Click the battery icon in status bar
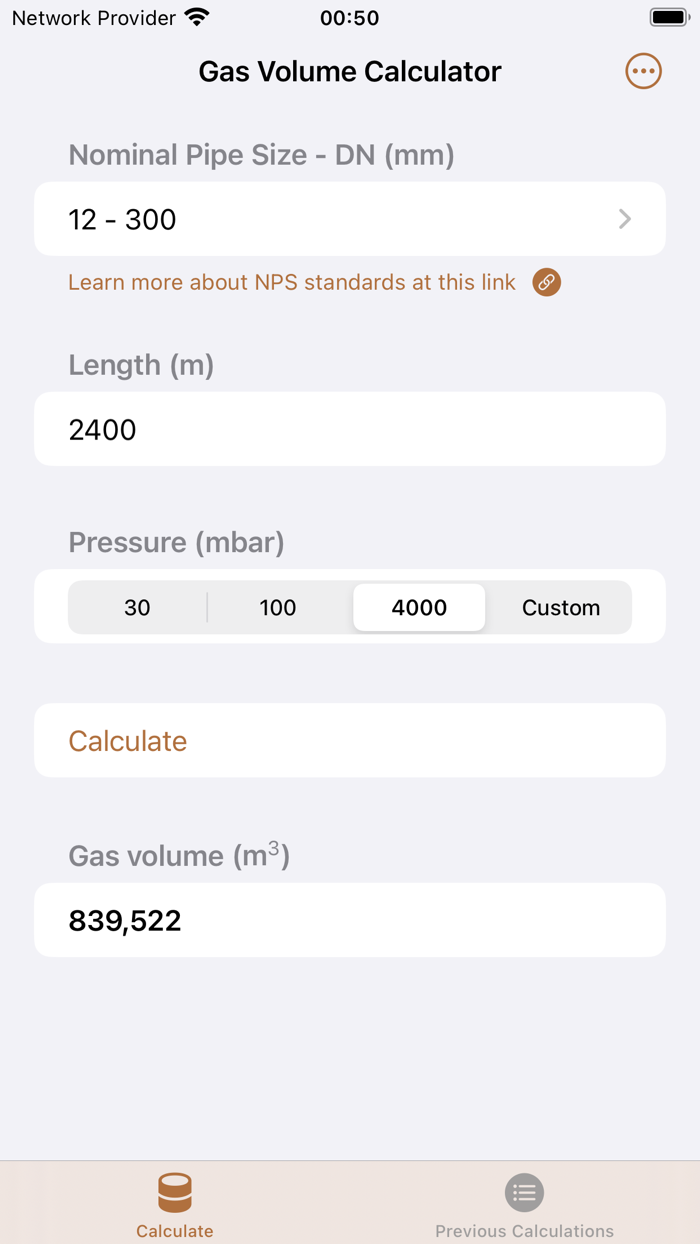Image resolution: width=700 pixels, height=1244 pixels. click(668, 17)
